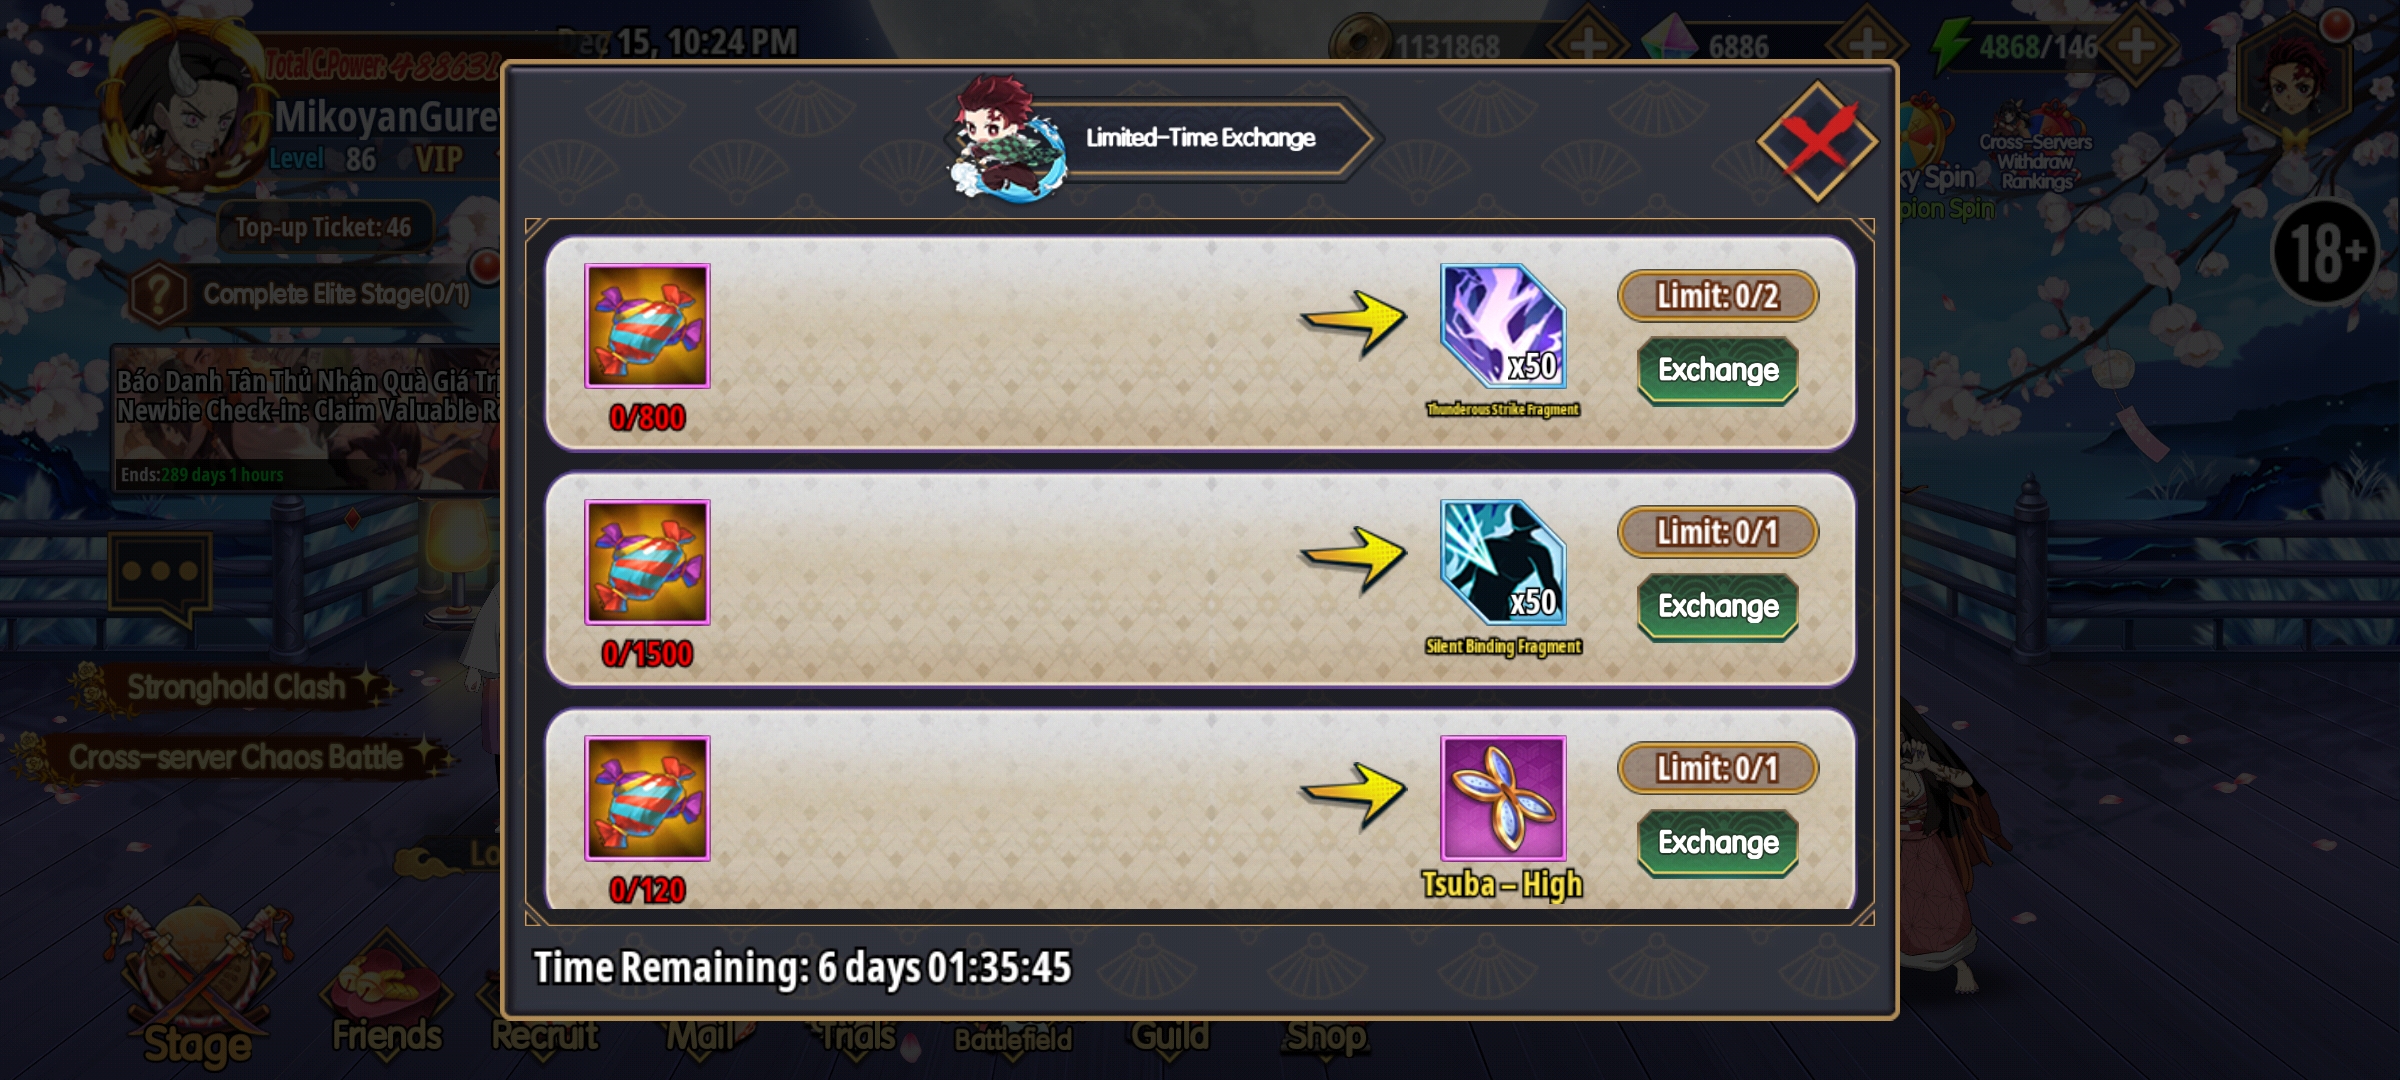
Task: Click the Thunderous Strike Fragment reward icon
Action: [x=1502, y=326]
